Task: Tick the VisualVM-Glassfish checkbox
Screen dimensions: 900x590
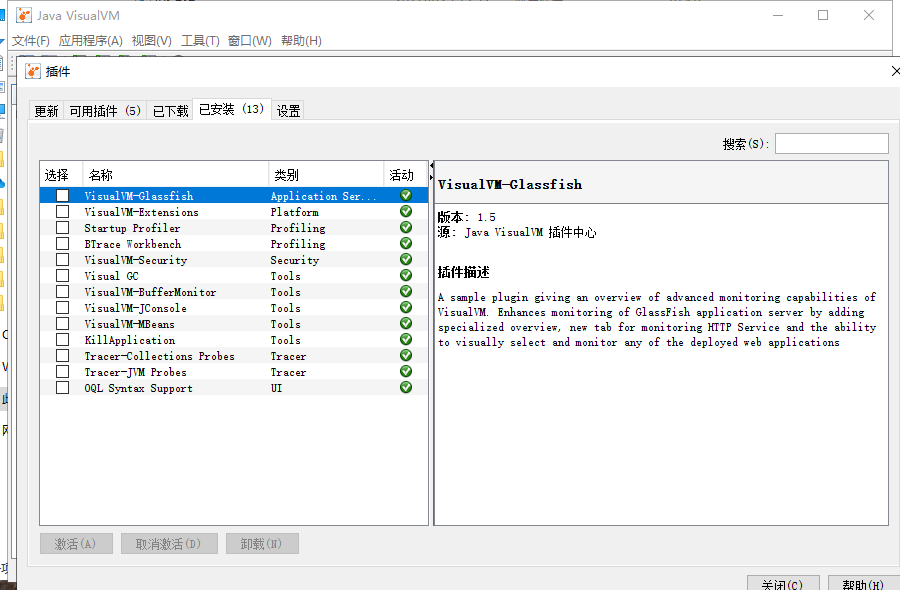Action: 63,196
